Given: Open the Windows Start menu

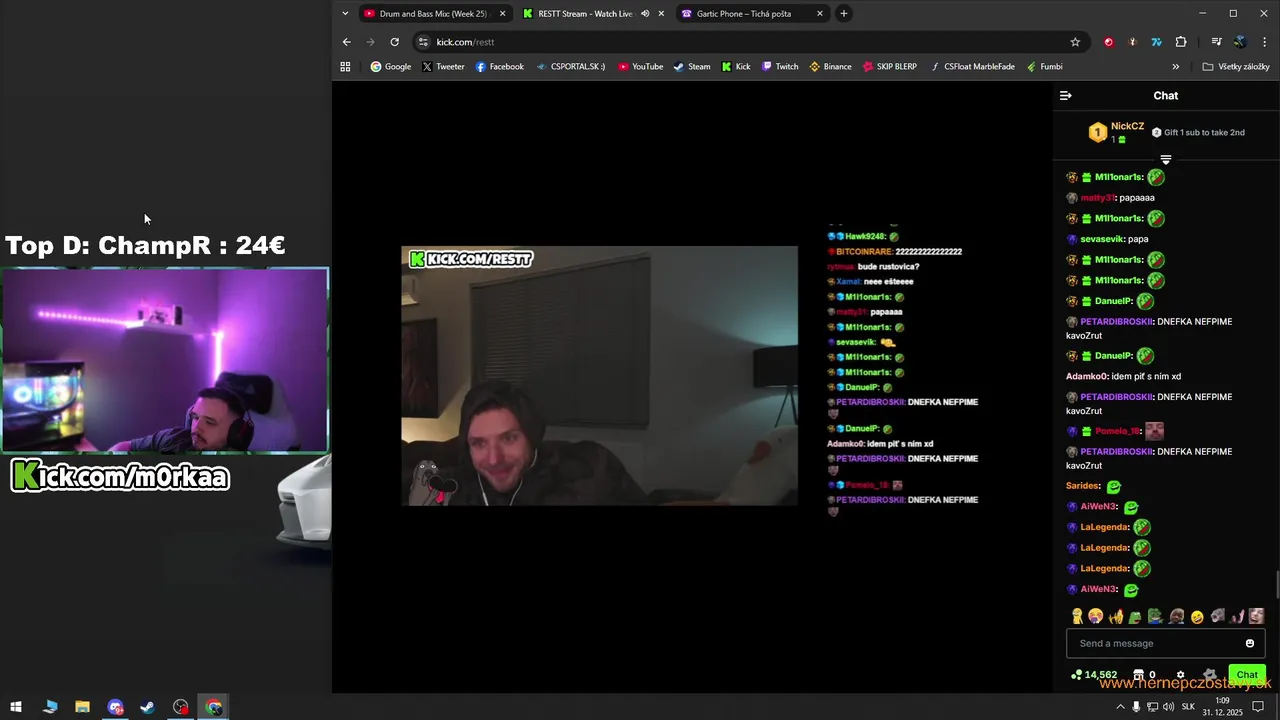Looking at the screenshot, I should point(16,707).
